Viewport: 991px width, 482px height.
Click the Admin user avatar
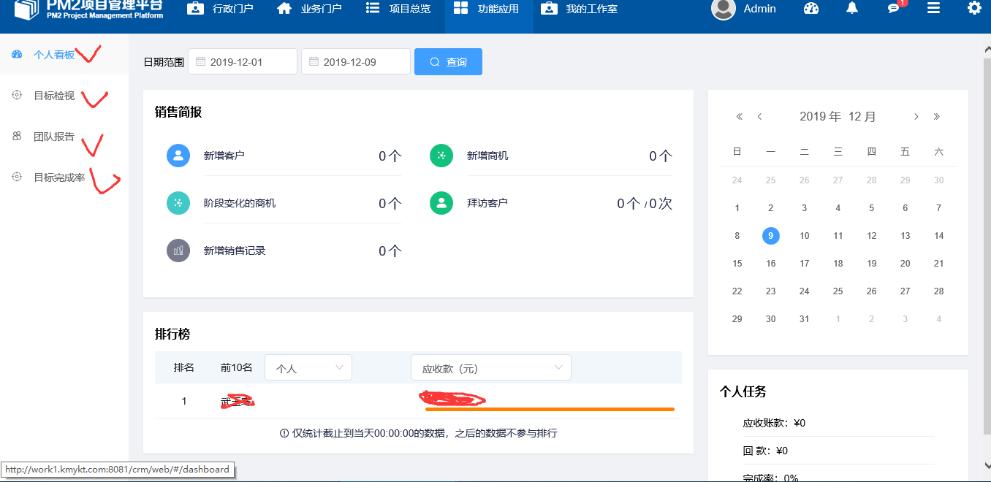(x=723, y=9)
